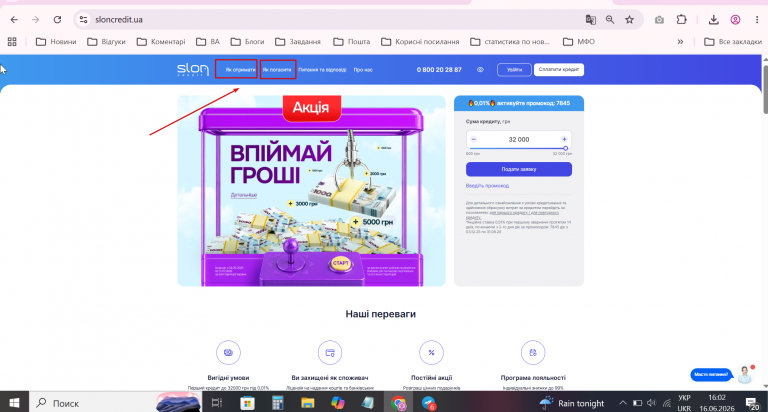
Task: Decrease the loan amount with the minus button
Action: [474, 139]
